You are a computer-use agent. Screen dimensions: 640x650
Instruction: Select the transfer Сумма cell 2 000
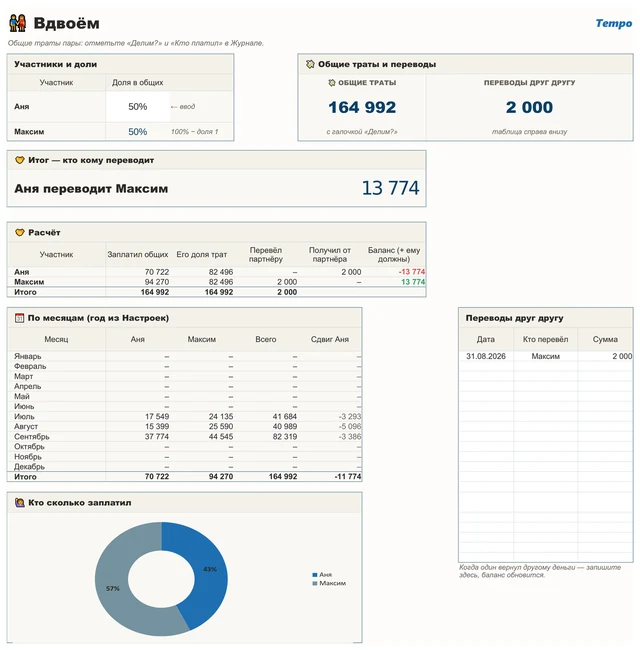tap(622, 356)
